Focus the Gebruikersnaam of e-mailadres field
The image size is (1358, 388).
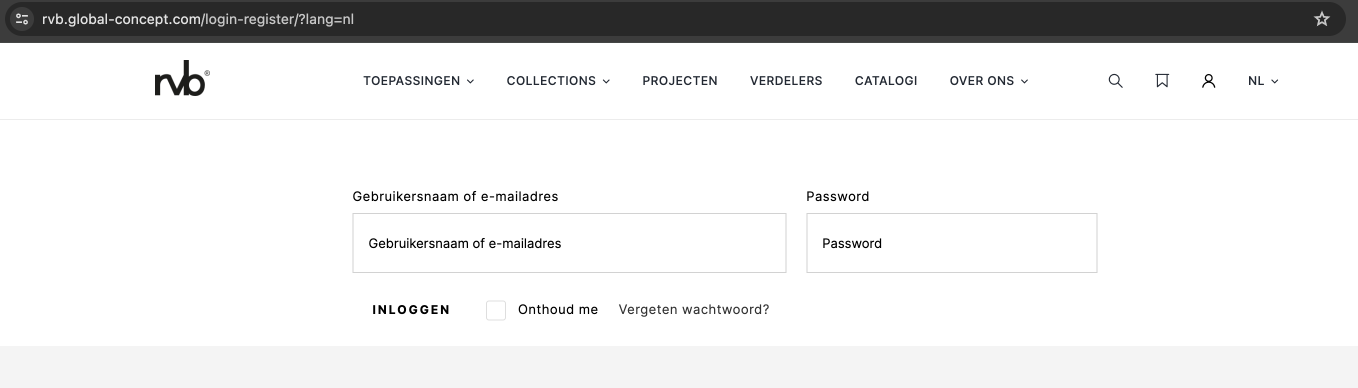[569, 243]
